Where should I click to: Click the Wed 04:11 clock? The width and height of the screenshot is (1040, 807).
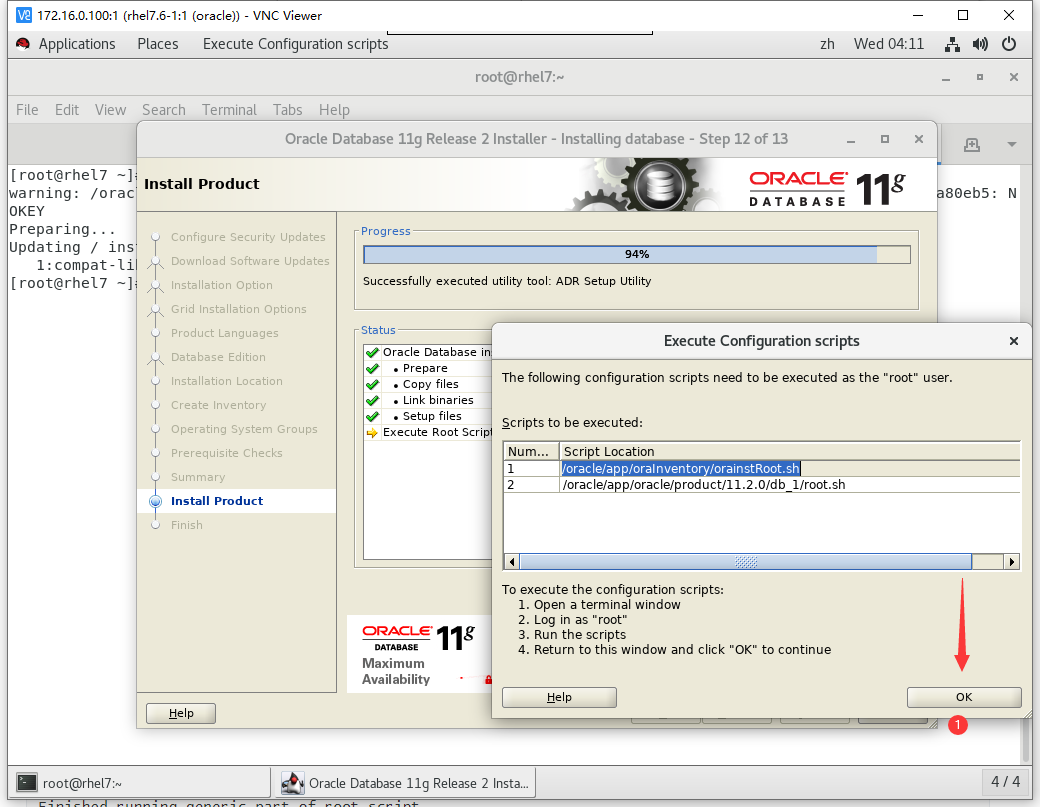pyautogui.click(x=889, y=44)
